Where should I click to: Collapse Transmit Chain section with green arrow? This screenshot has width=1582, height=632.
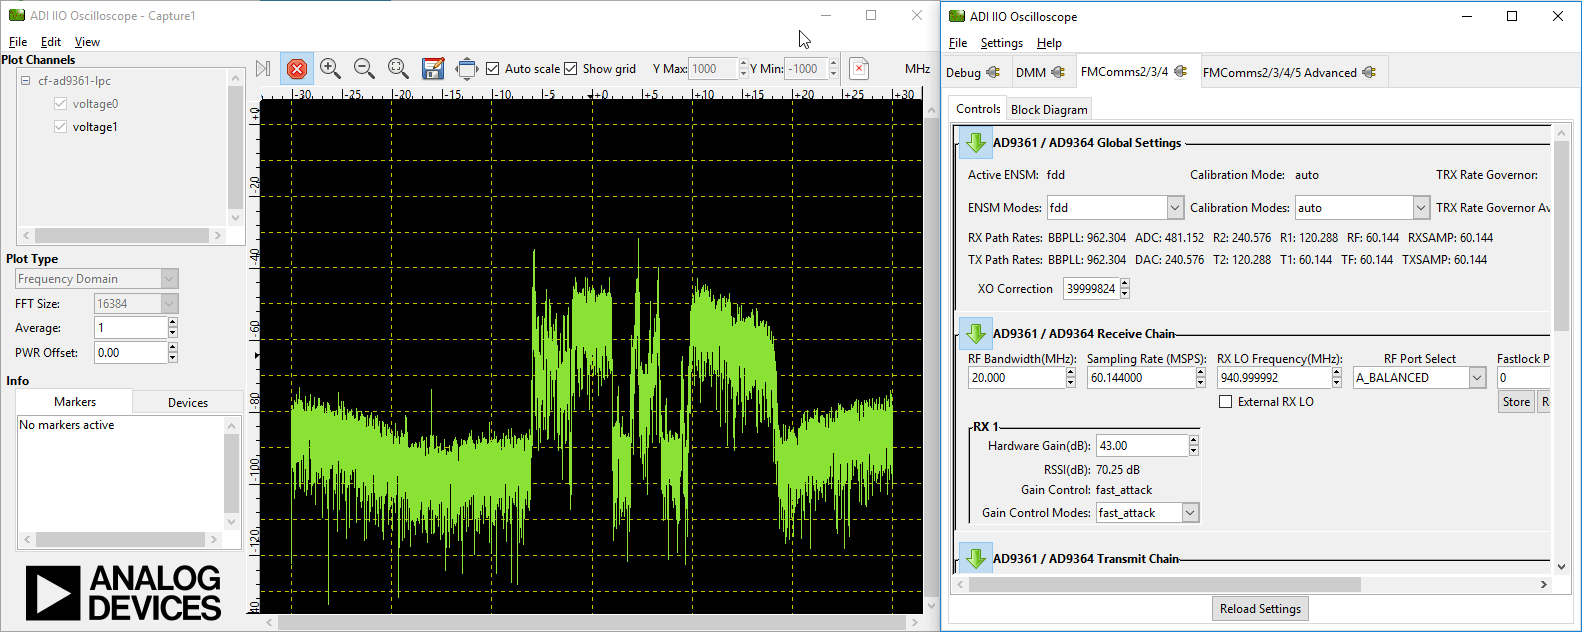(976, 558)
